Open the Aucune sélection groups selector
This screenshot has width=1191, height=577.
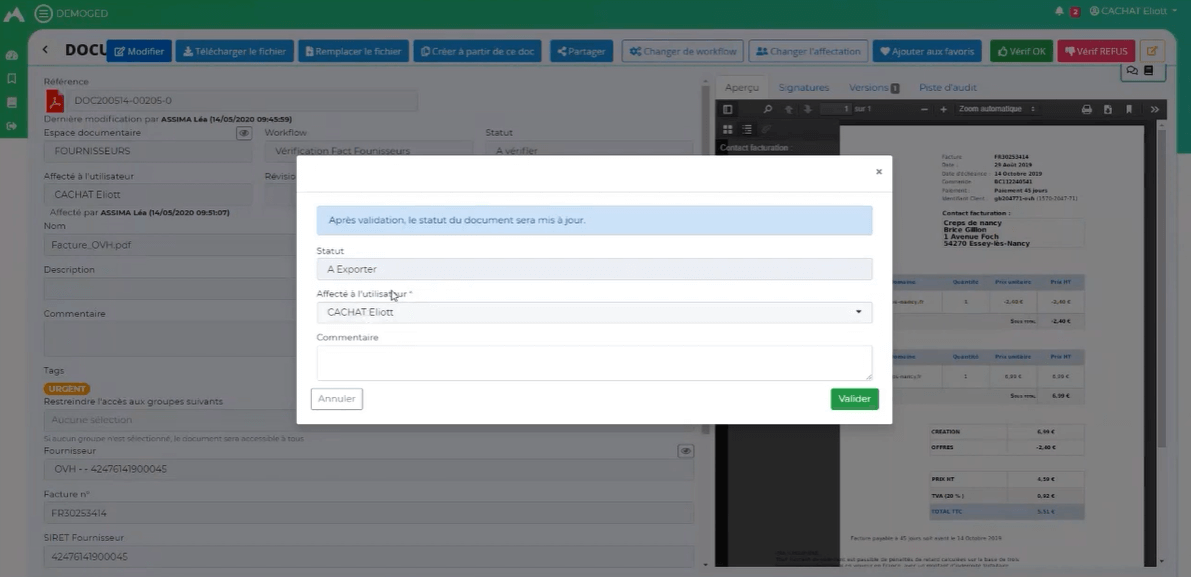click(x=368, y=420)
